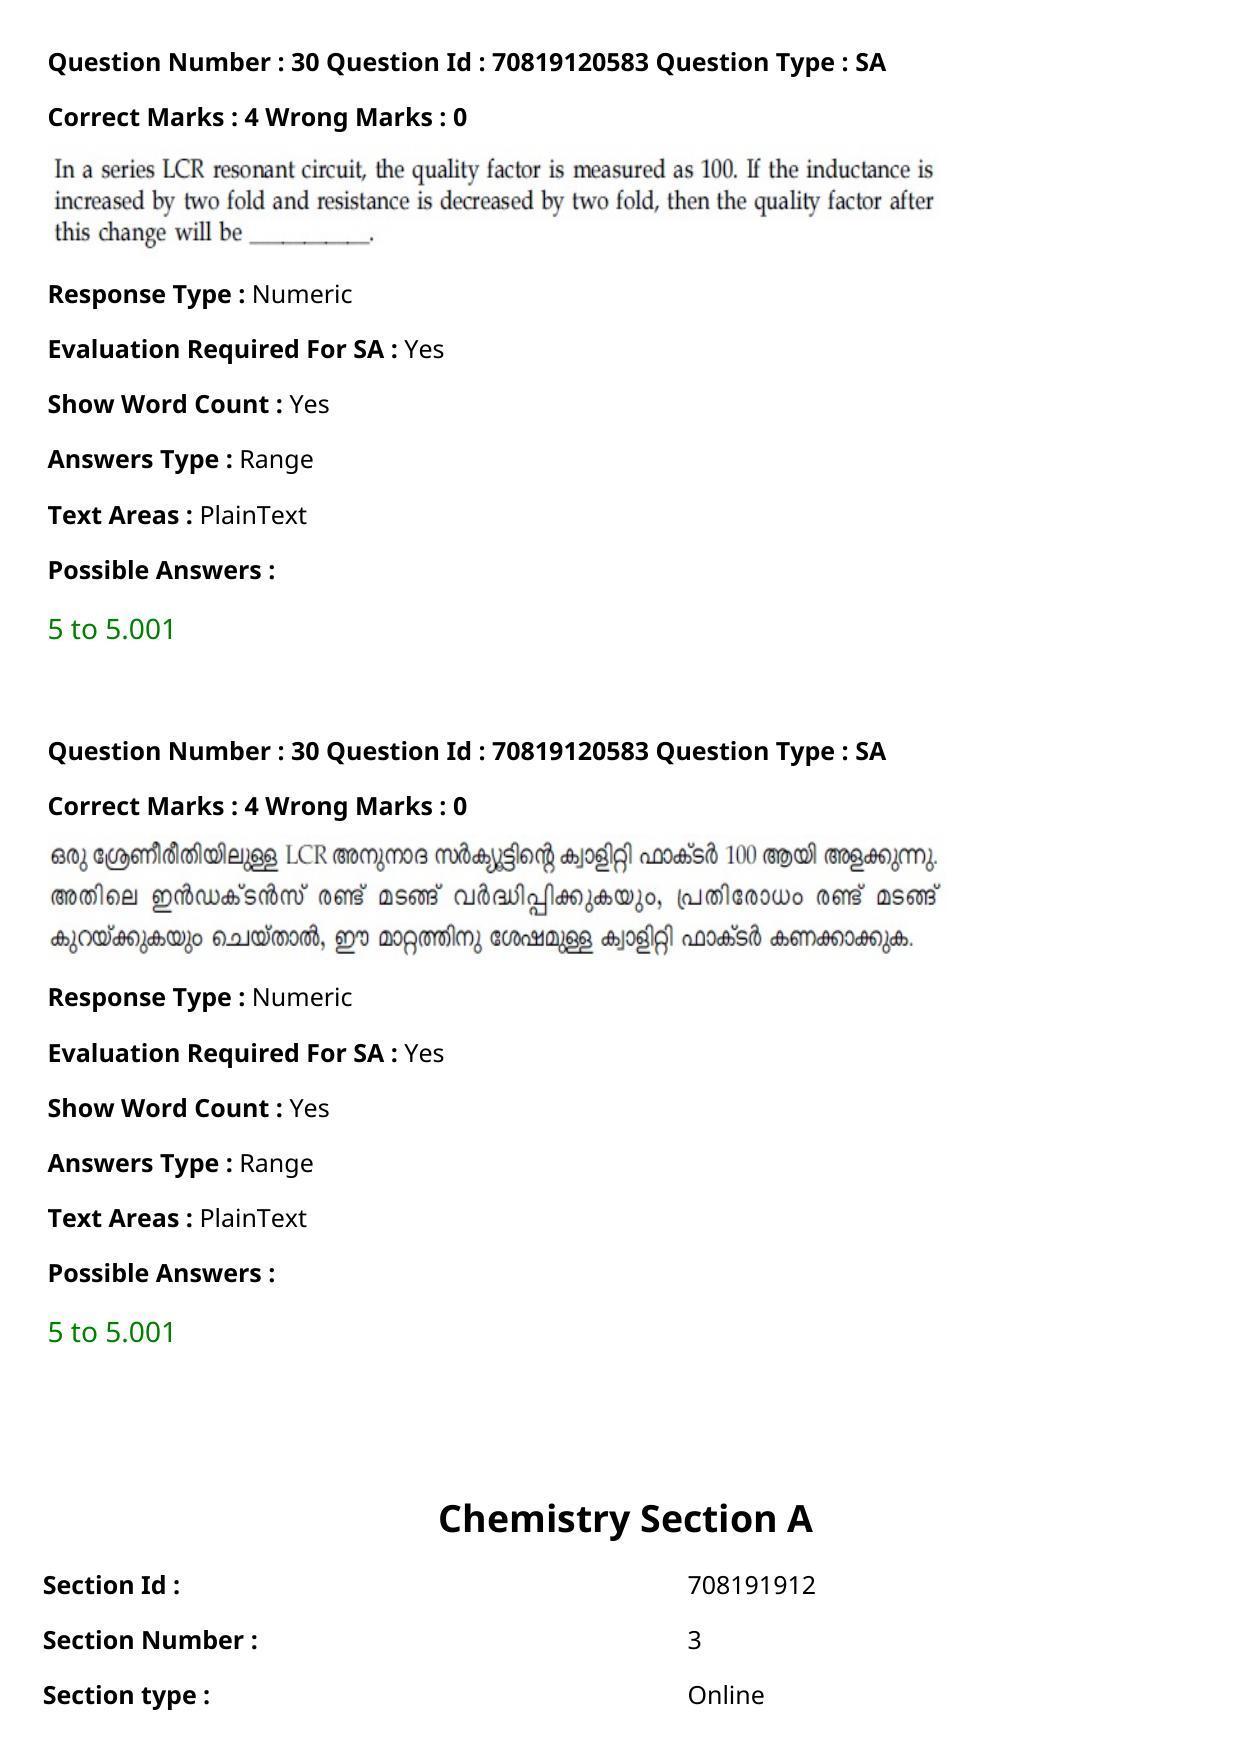This screenshot has height=1755, width=1240.
Task: Click the Section type value Online
Action: [726, 1695]
